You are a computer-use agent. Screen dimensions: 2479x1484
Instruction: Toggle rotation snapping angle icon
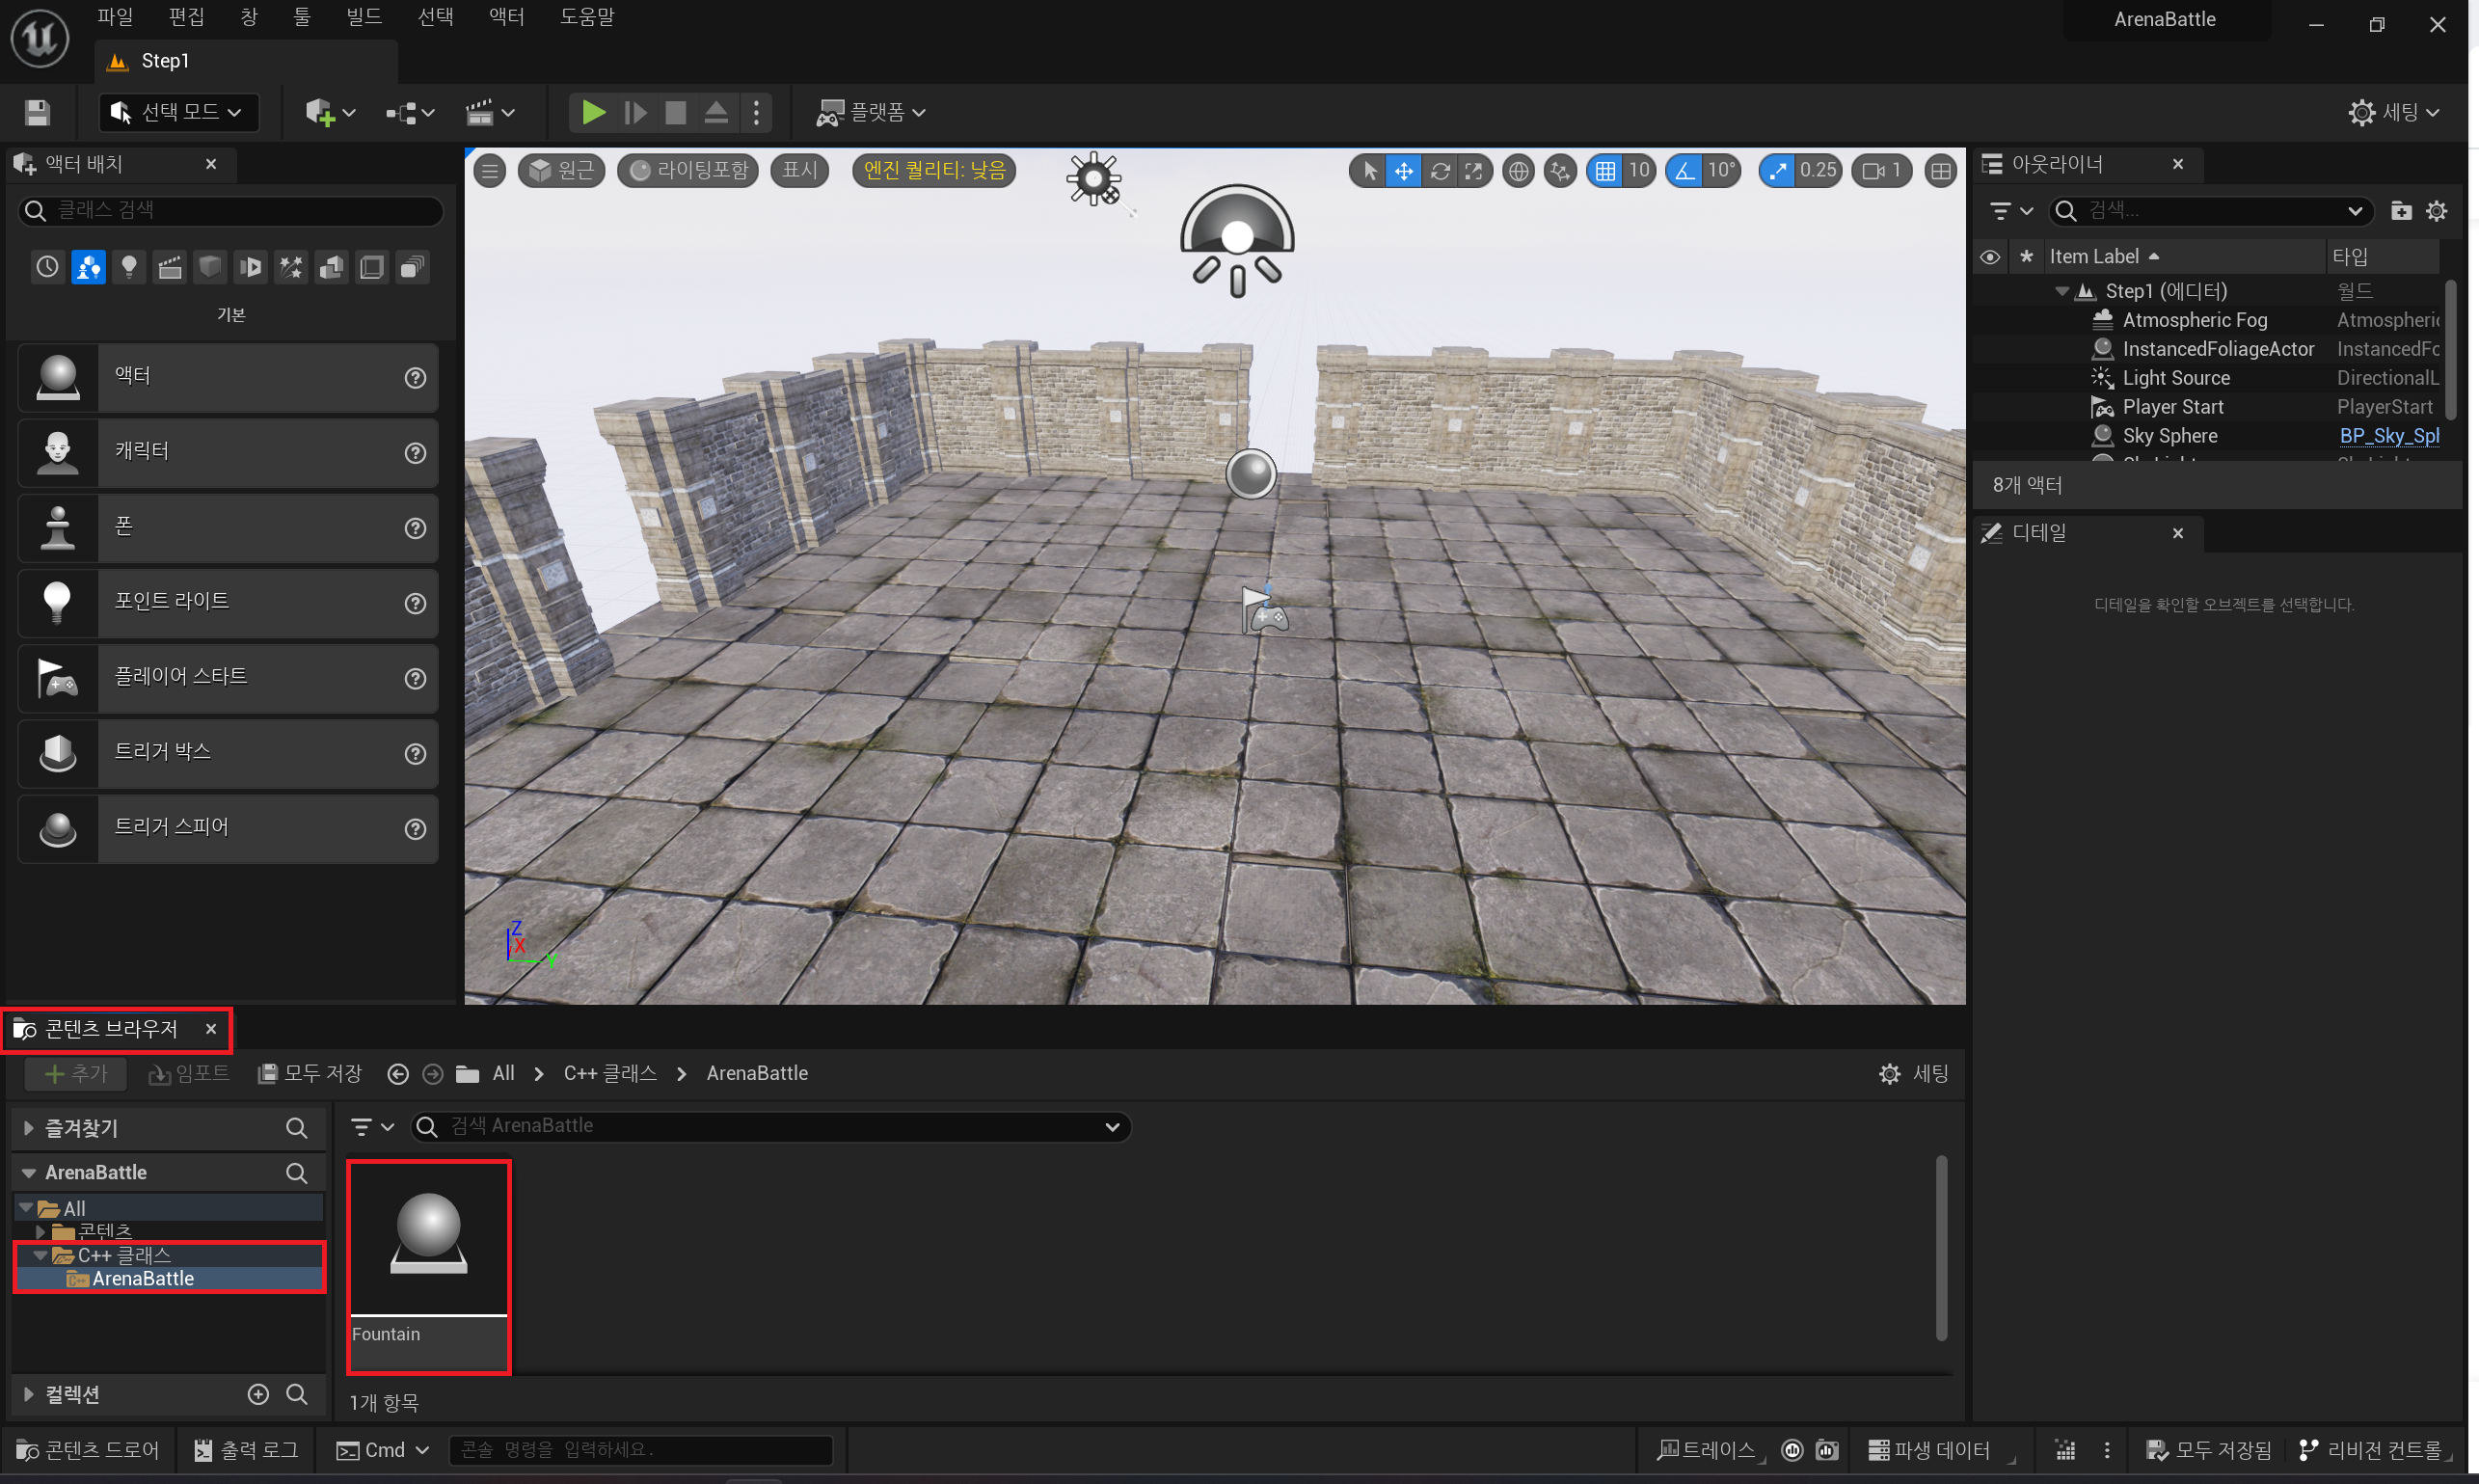(1685, 171)
